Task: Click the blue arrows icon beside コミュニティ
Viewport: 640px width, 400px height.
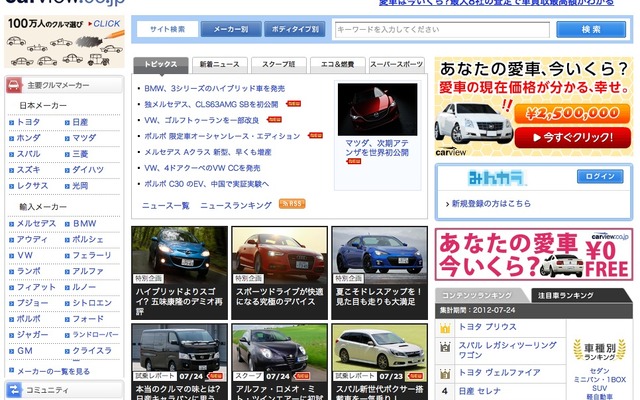Action: point(14,390)
